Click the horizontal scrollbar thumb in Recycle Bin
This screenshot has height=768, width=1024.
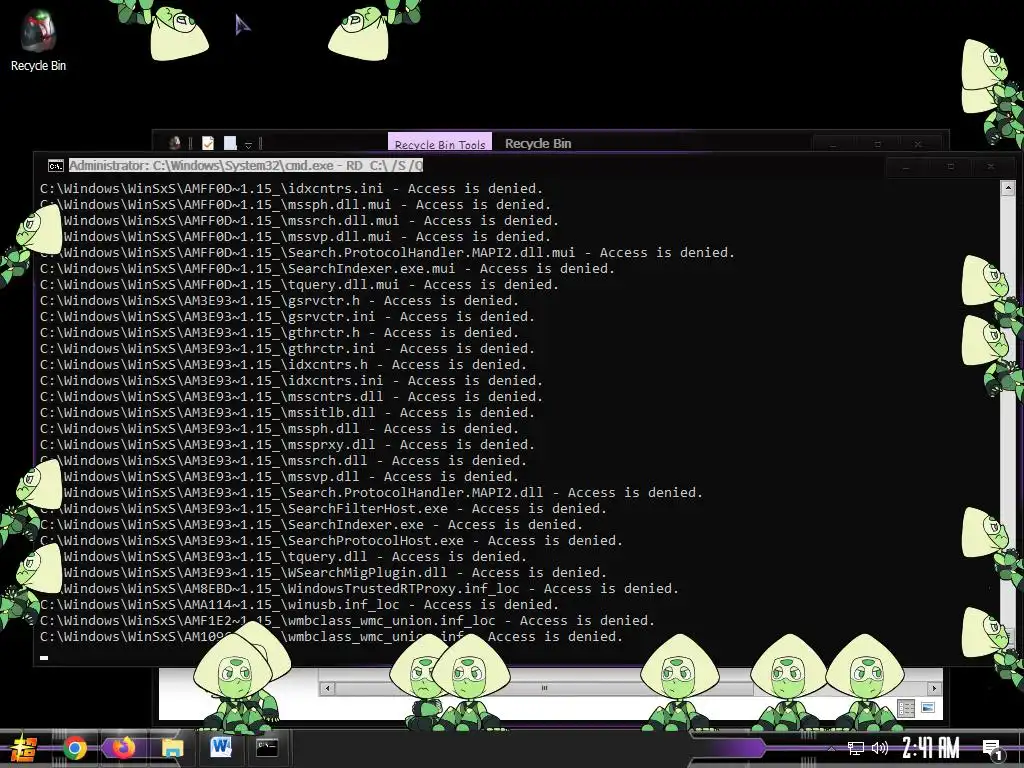tap(544, 688)
